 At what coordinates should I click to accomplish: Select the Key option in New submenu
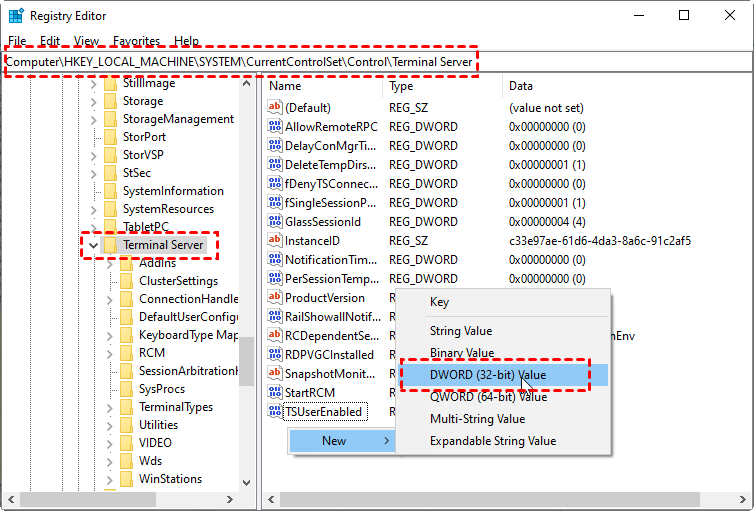pyautogui.click(x=439, y=302)
